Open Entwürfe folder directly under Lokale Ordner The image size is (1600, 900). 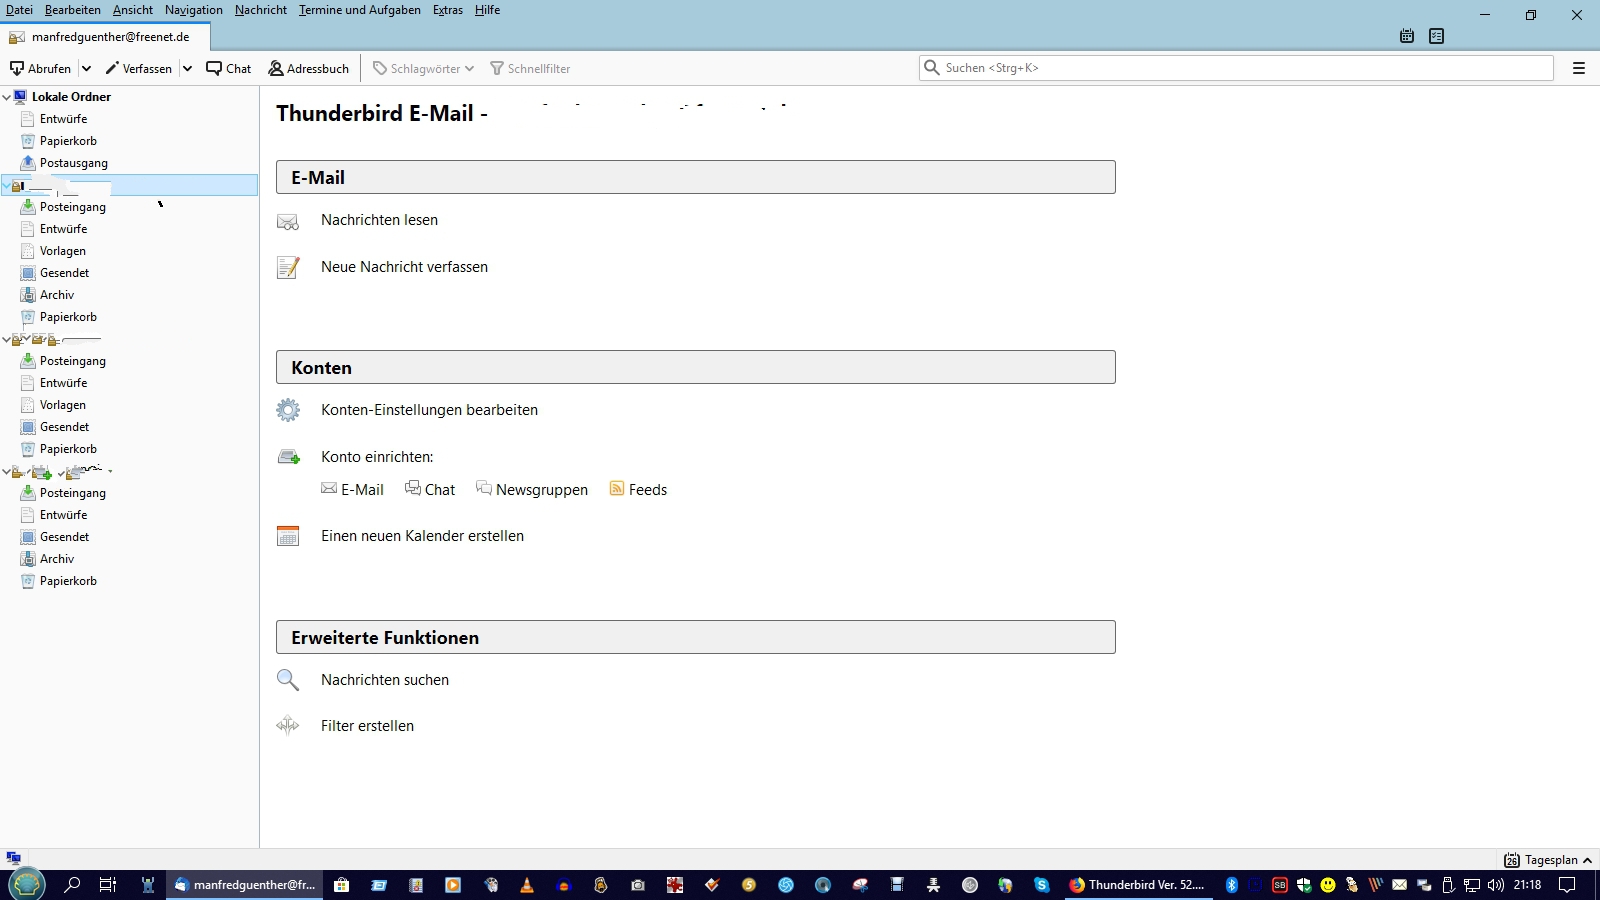point(63,119)
